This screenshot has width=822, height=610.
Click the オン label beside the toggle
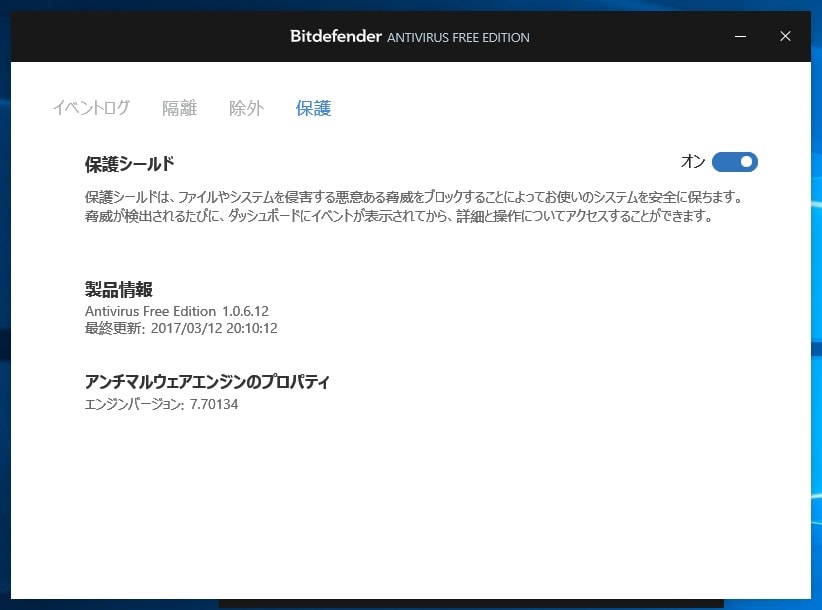693,161
